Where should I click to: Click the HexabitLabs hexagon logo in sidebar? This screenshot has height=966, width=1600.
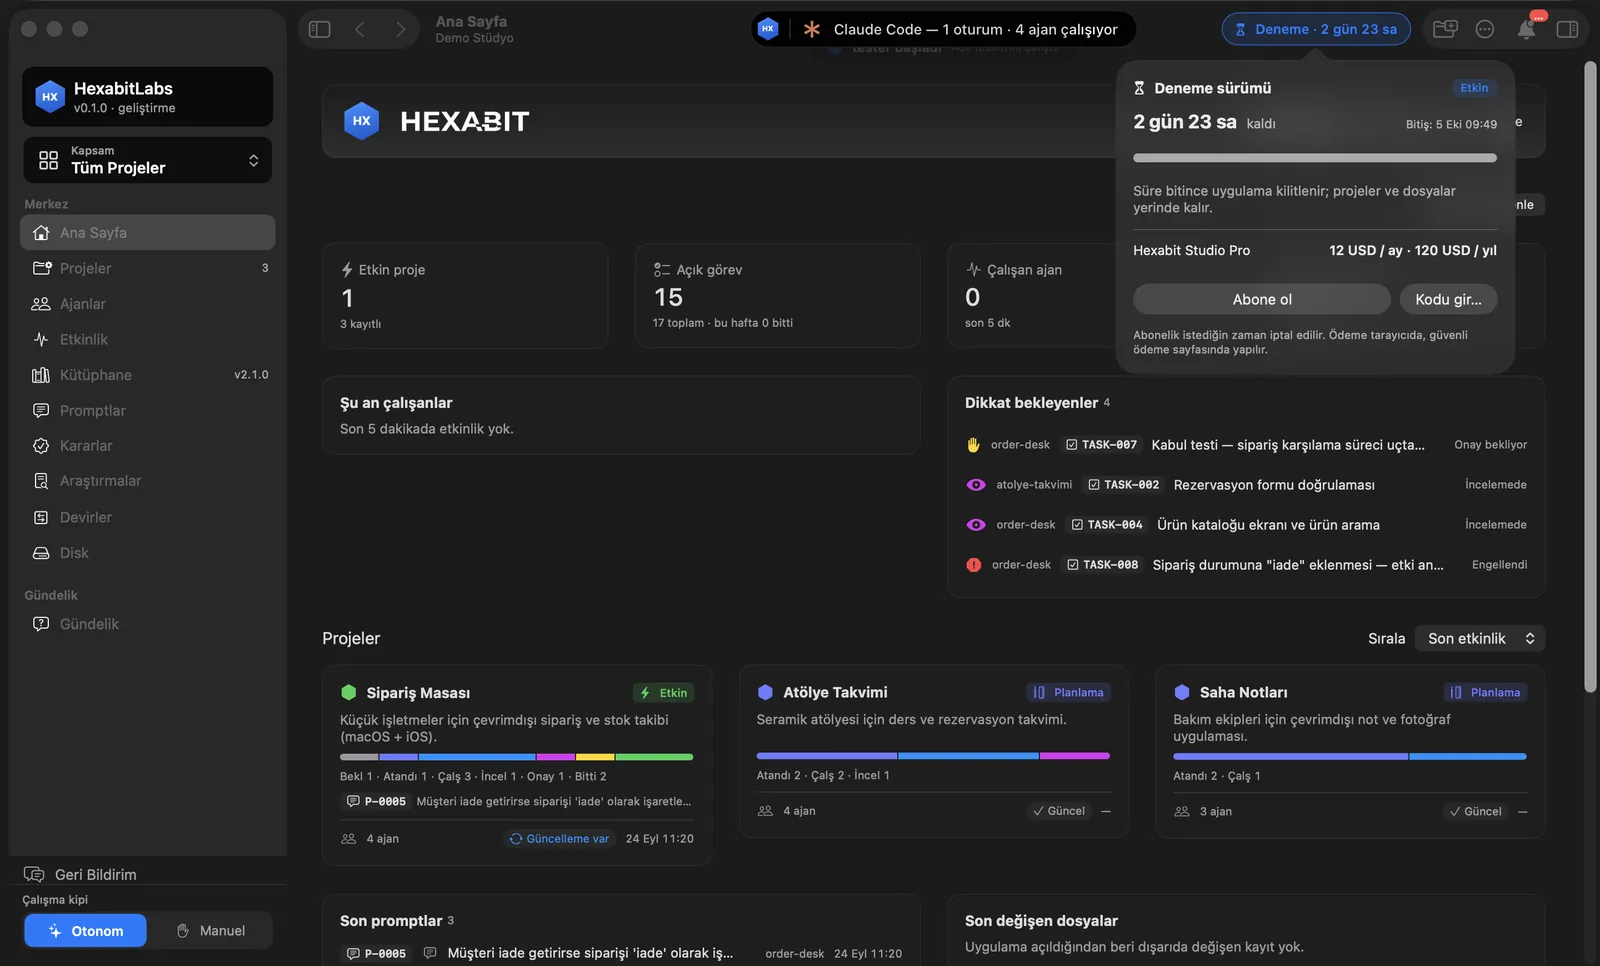(50, 97)
